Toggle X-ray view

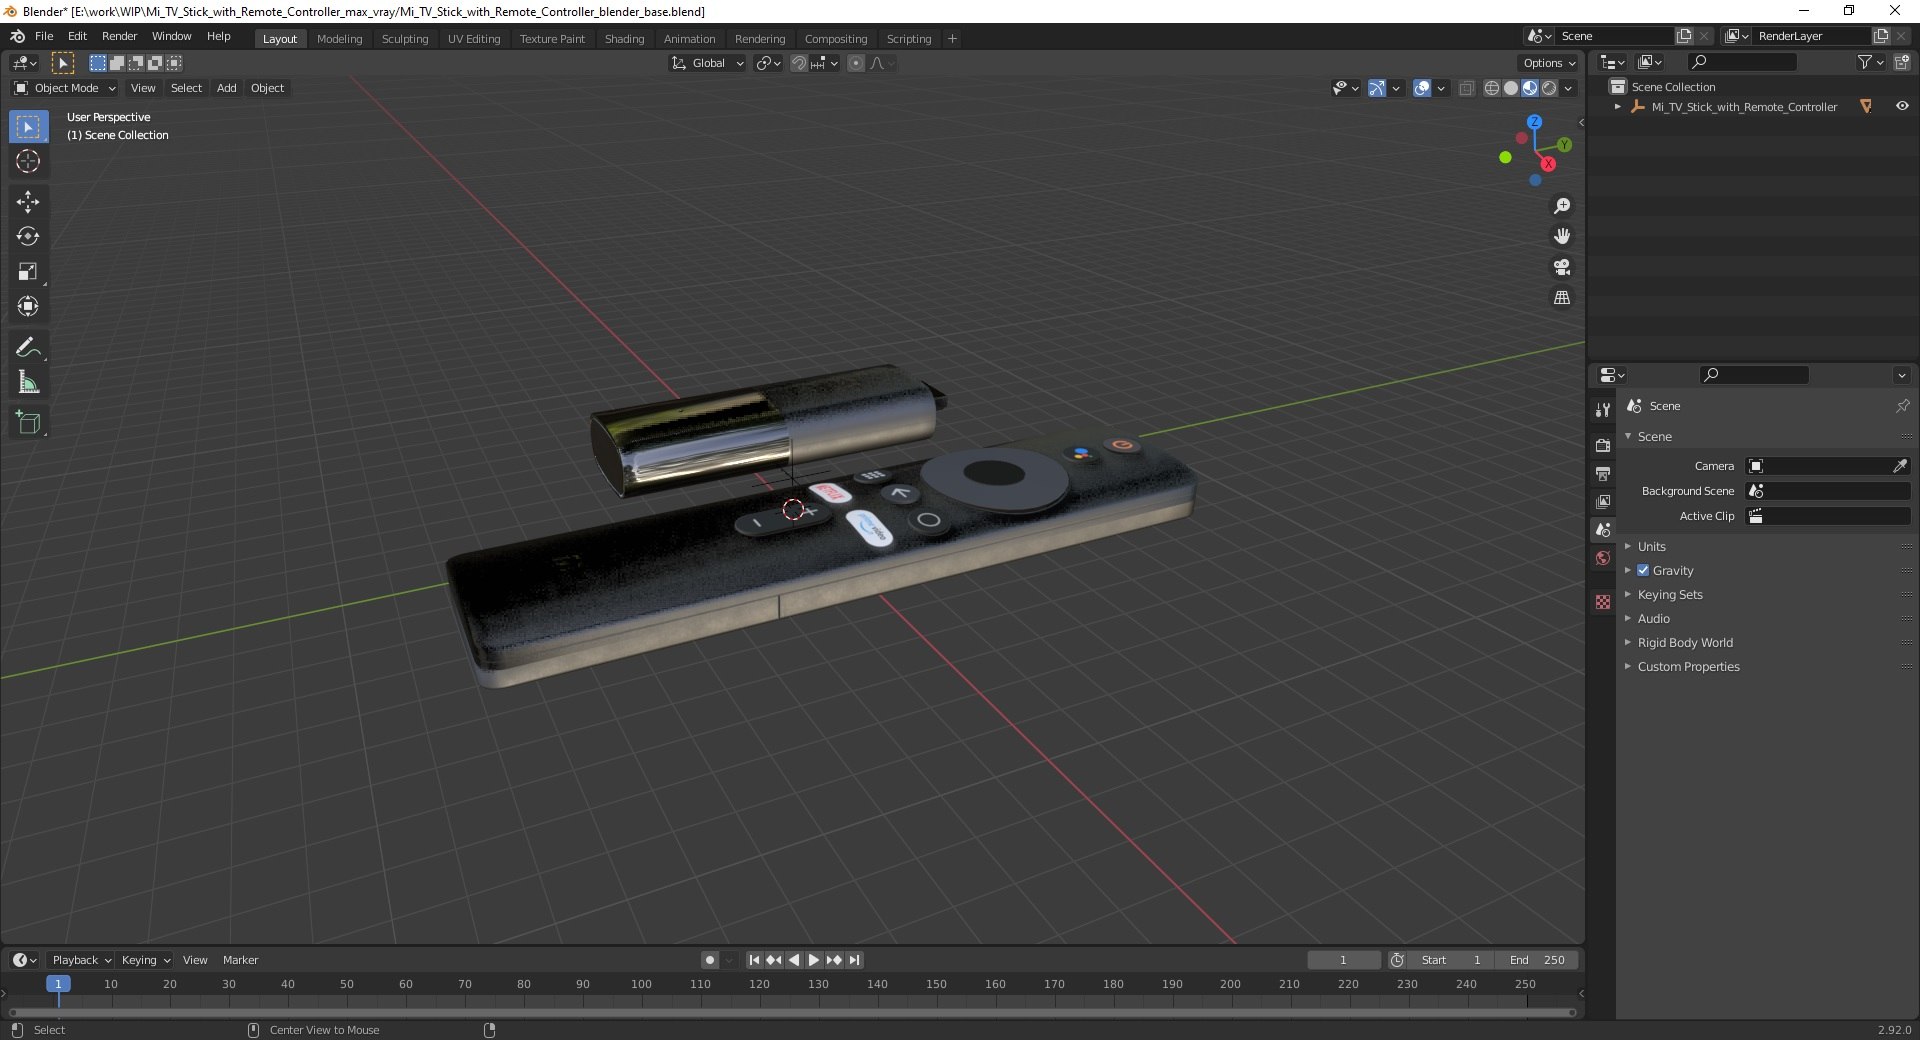click(x=1466, y=88)
